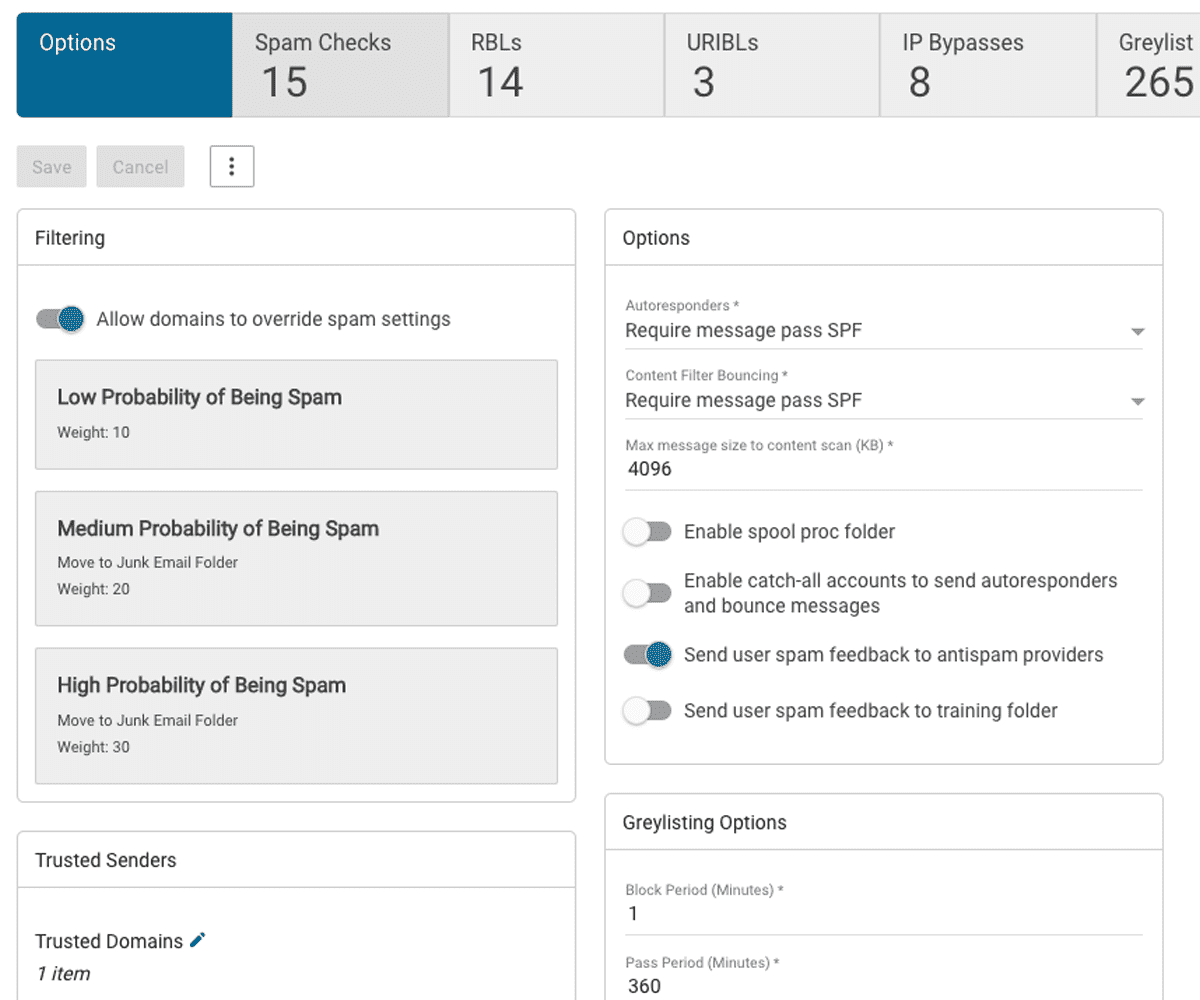Open the Greylist tab
The width and height of the screenshot is (1200, 1000).
(1155, 65)
